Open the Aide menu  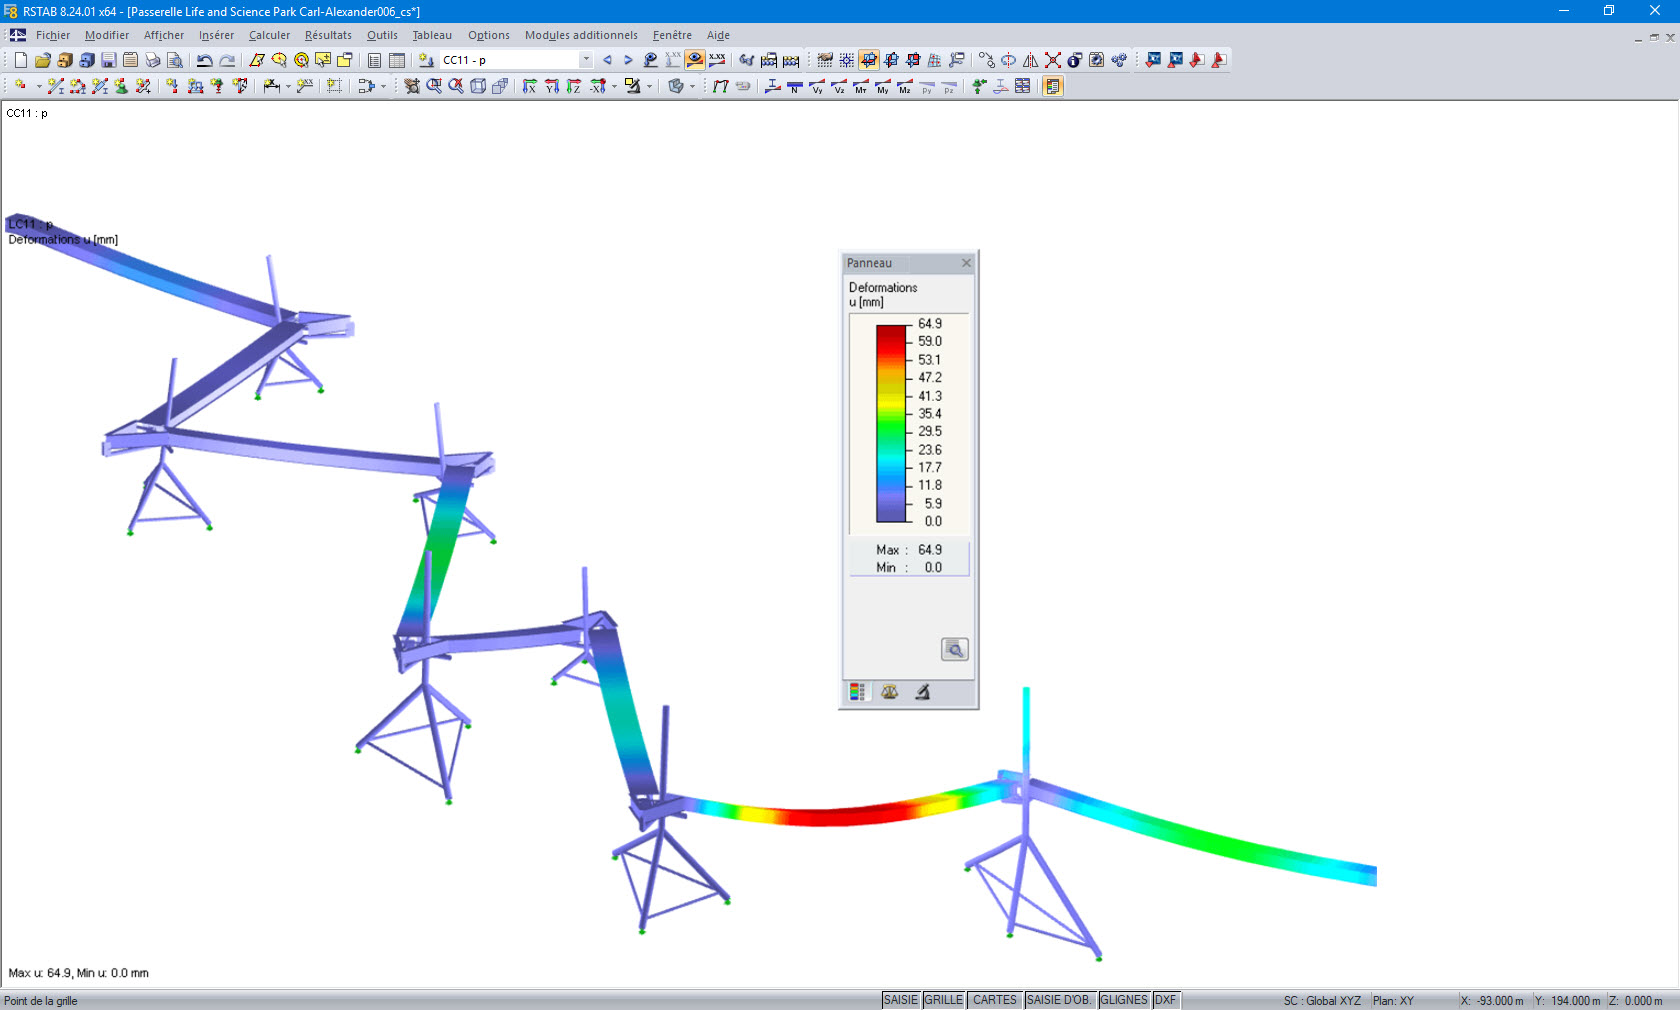tap(718, 35)
